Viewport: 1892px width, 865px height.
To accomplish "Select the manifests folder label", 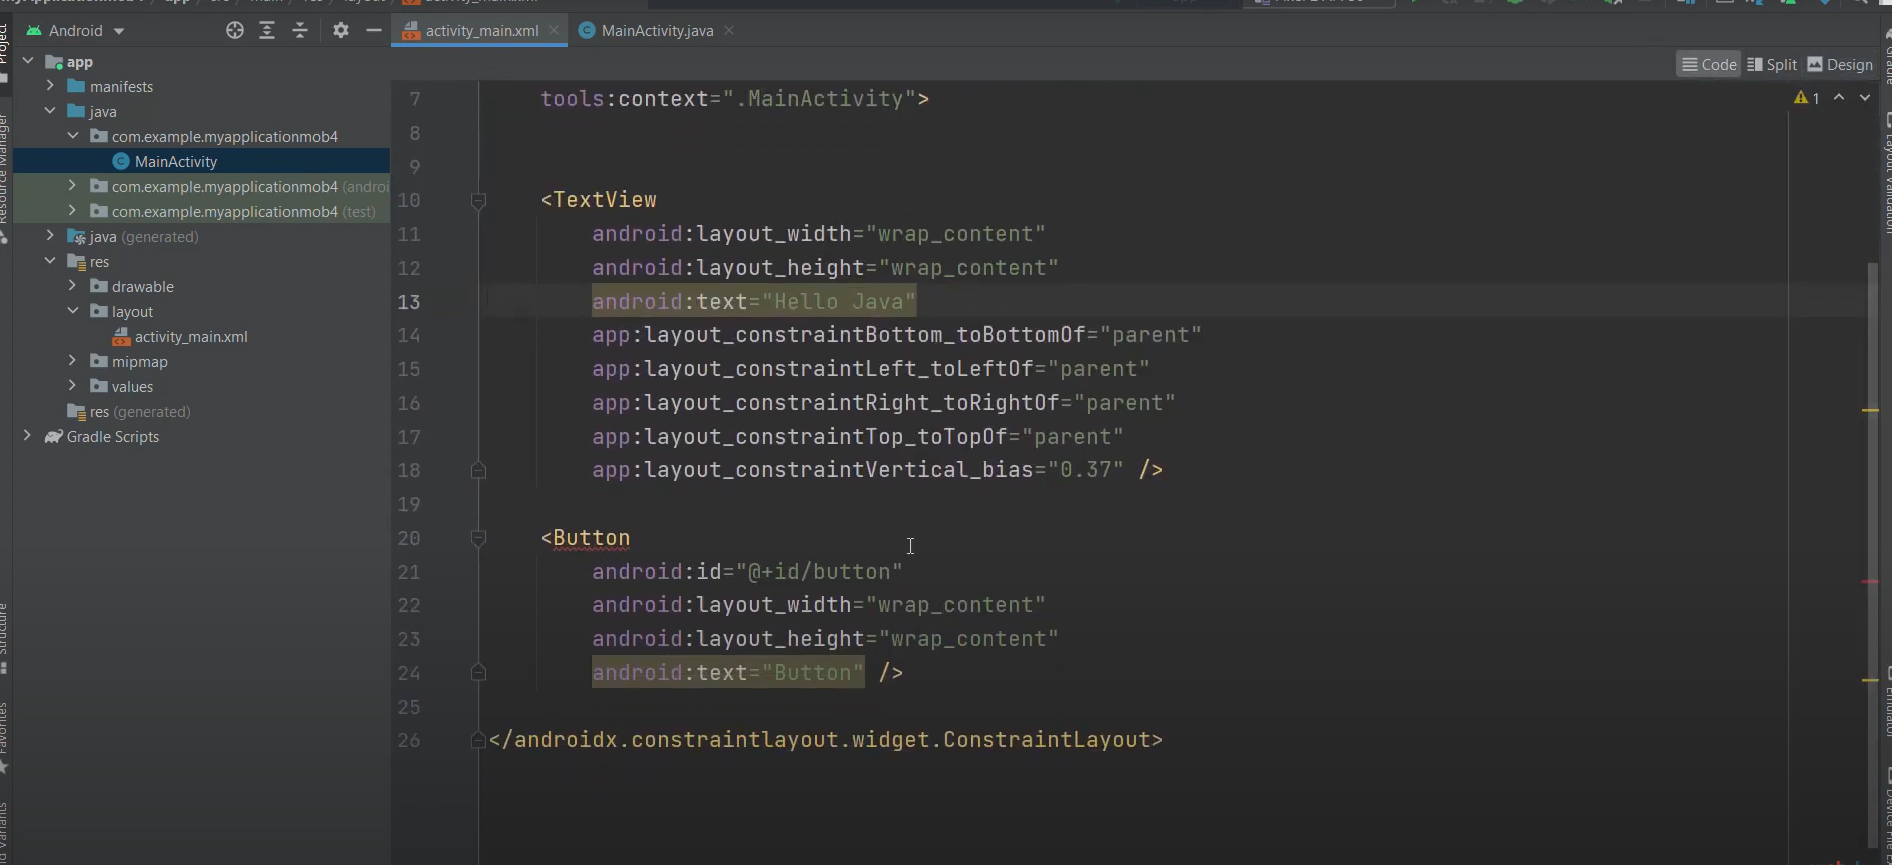I will pyautogui.click(x=122, y=87).
